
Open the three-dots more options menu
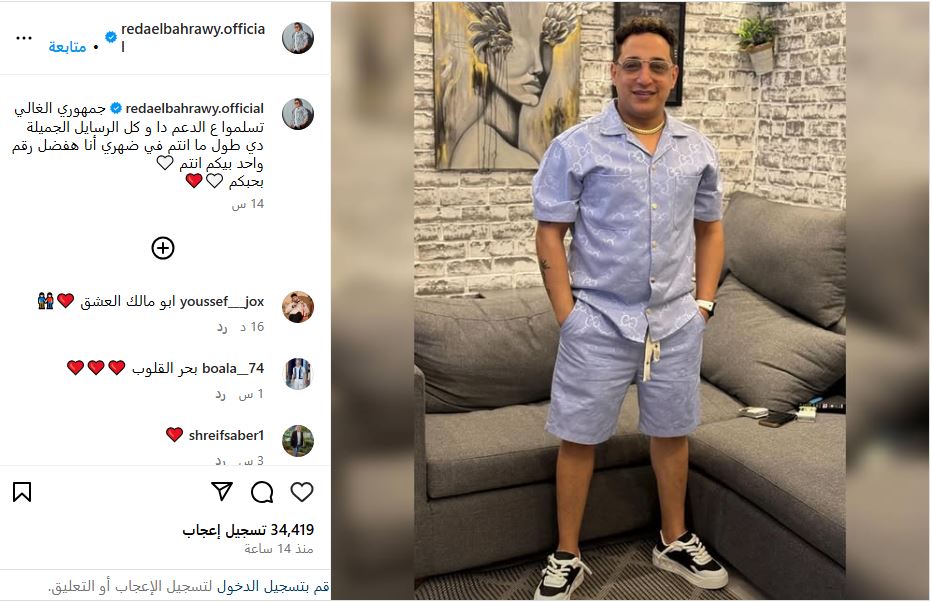pos(24,38)
